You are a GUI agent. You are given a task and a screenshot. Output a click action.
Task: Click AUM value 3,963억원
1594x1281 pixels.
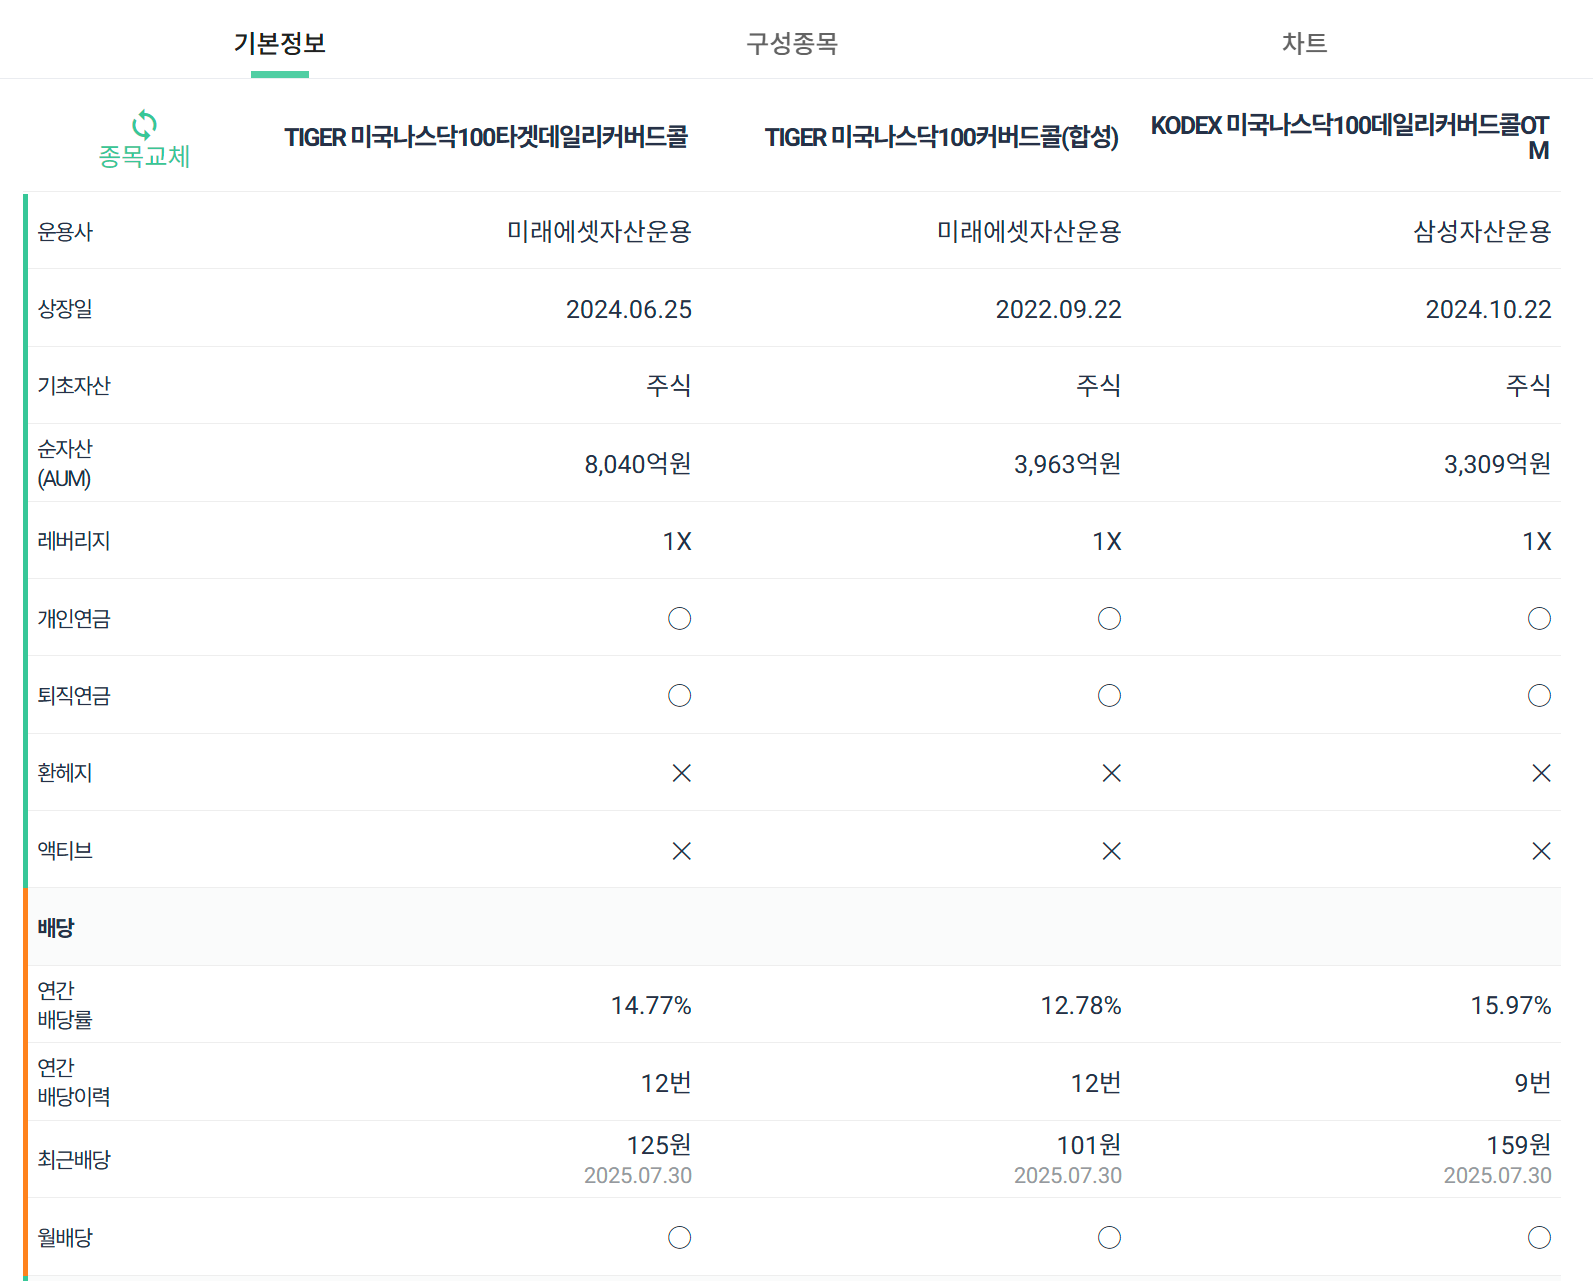(x=1068, y=464)
